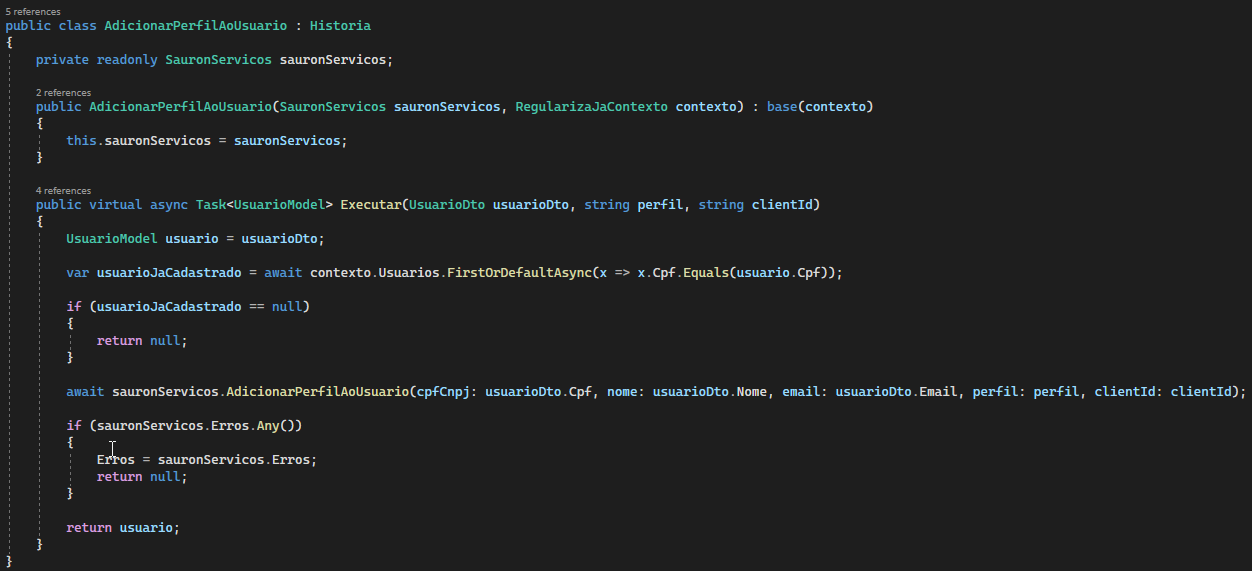Image resolution: width=1252 pixels, height=571 pixels.
Task: Click the Any() call in the if condition
Action: coord(275,426)
